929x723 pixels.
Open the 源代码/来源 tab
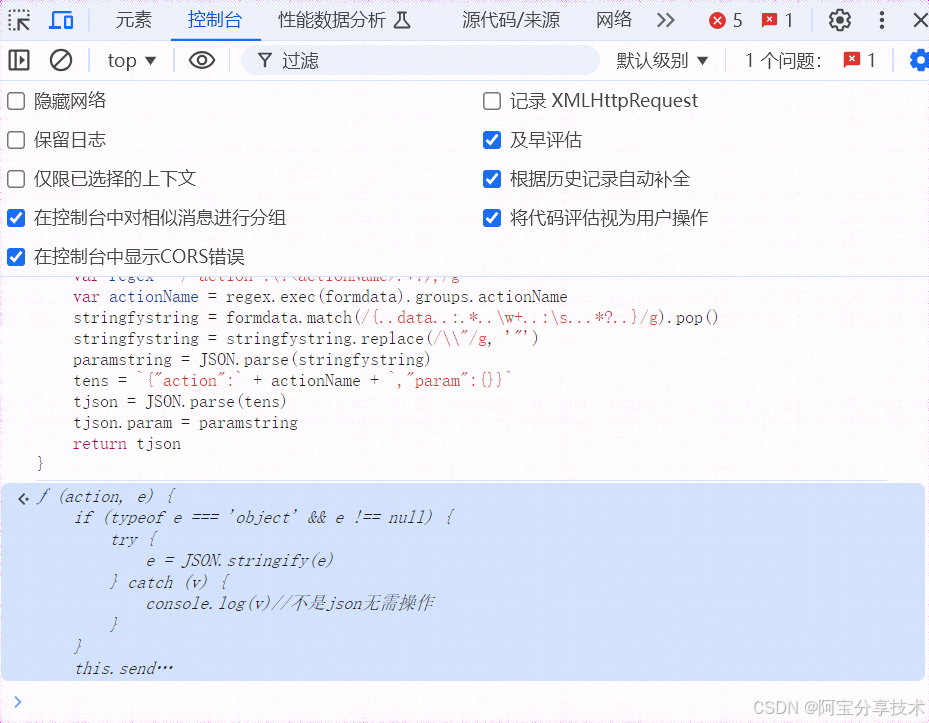coord(511,20)
